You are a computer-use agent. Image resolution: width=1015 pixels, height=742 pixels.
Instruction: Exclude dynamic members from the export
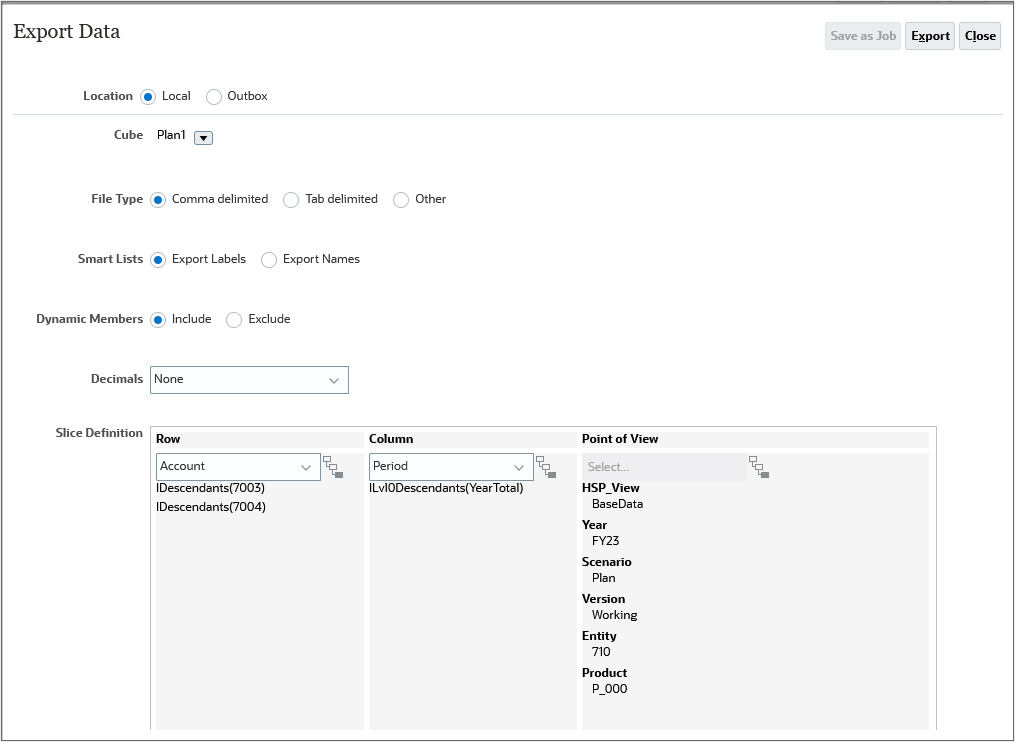pyautogui.click(x=232, y=319)
